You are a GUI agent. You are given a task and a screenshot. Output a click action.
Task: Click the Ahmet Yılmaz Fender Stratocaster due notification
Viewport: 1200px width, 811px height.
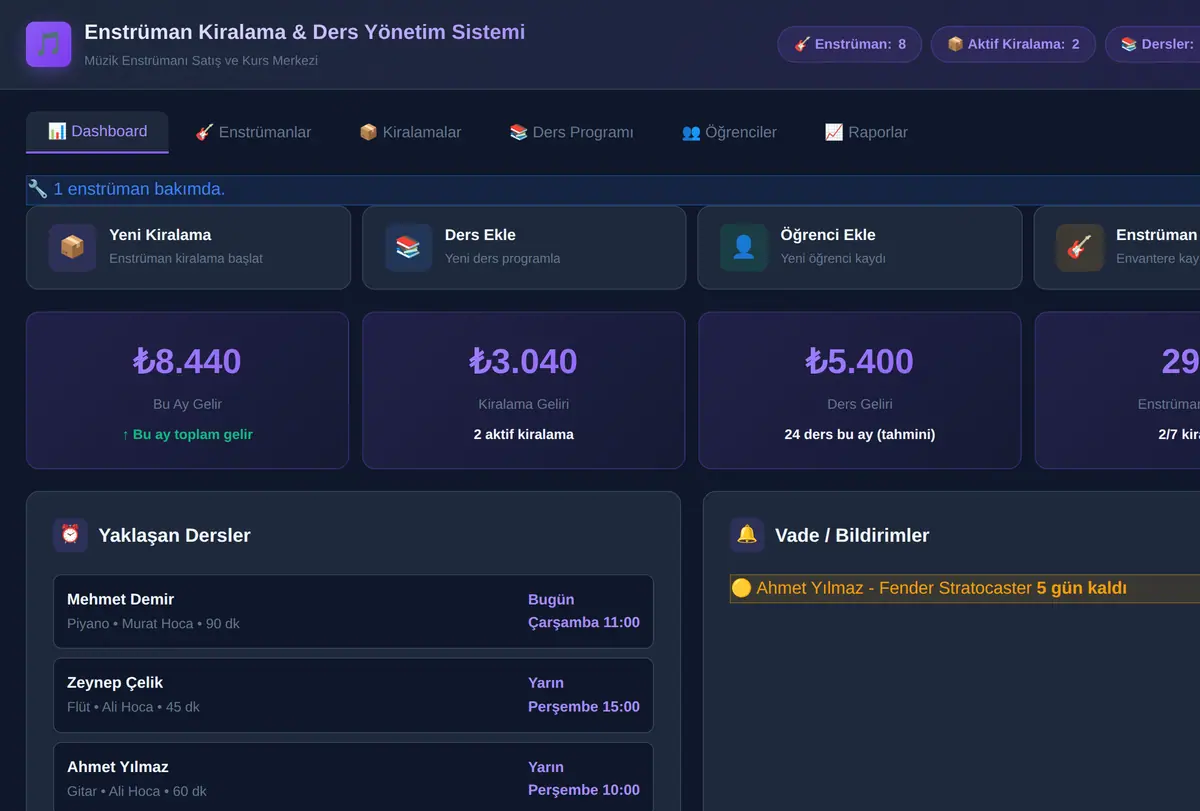(x=965, y=588)
